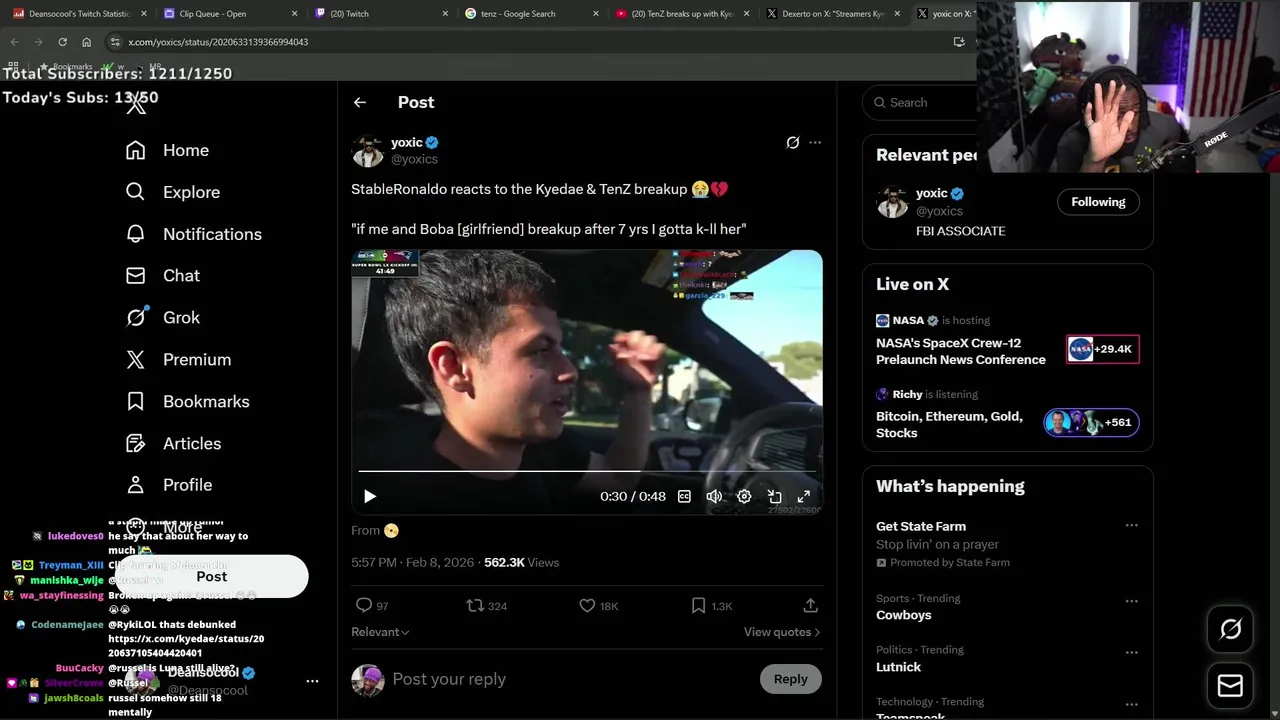Image resolution: width=1280 pixels, height=720 pixels.
Task: Click Grok explain icon on yoxic post
Action: [x=792, y=143]
